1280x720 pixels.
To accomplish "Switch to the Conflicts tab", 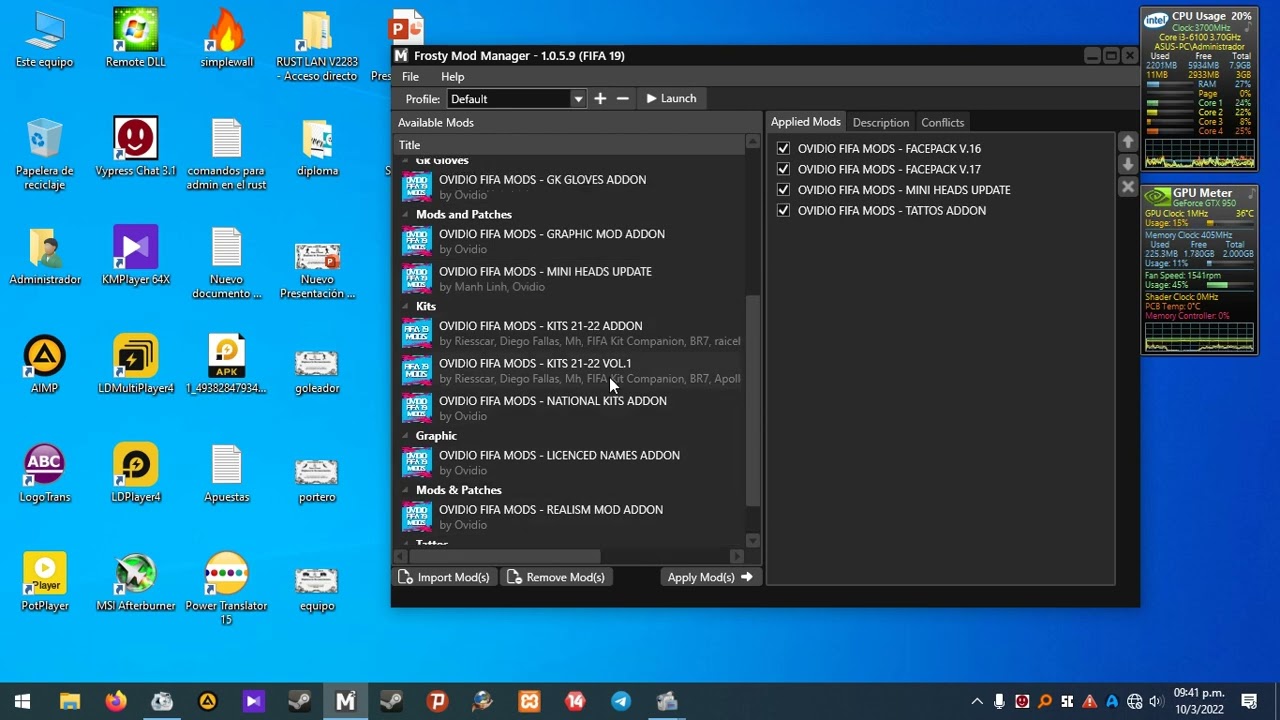I will coord(943,122).
